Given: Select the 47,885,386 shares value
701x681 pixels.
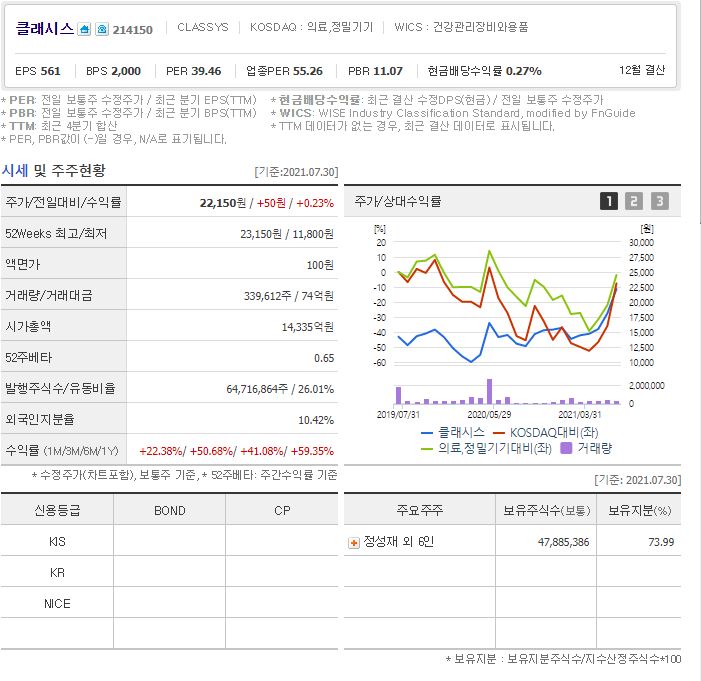Looking at the screenshot, I should (x=563, y=542).
